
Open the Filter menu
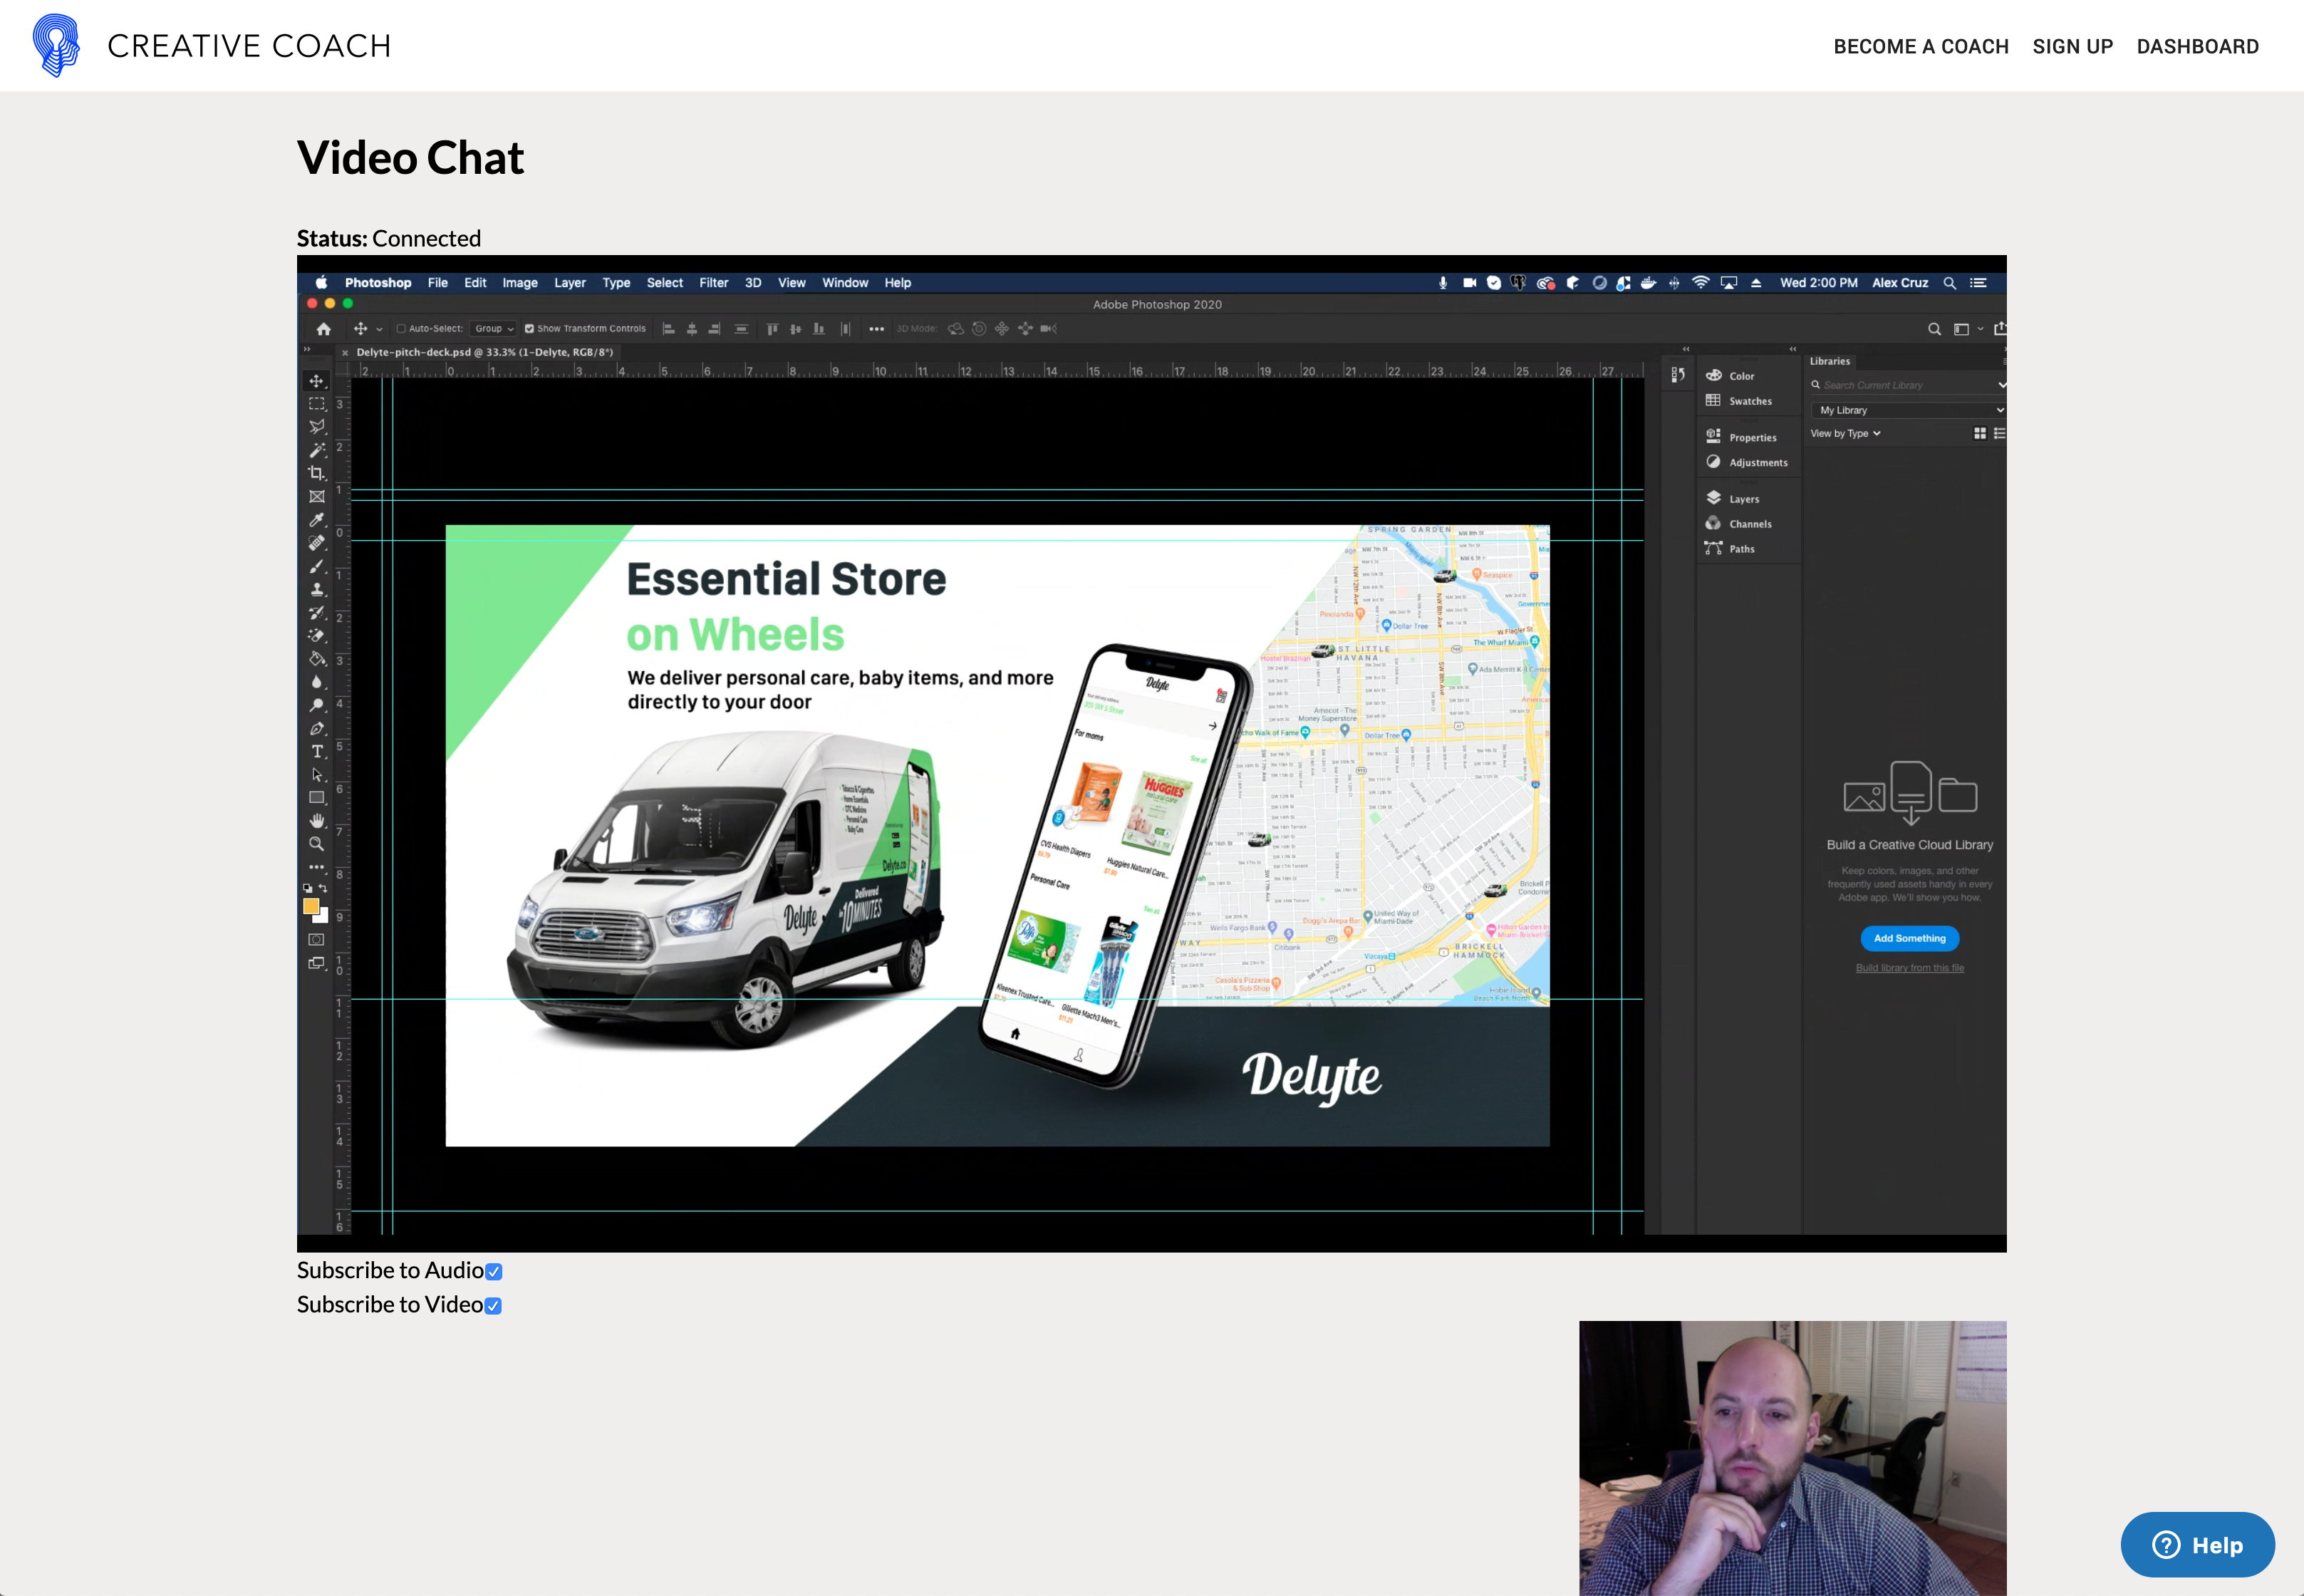point(714,283)
